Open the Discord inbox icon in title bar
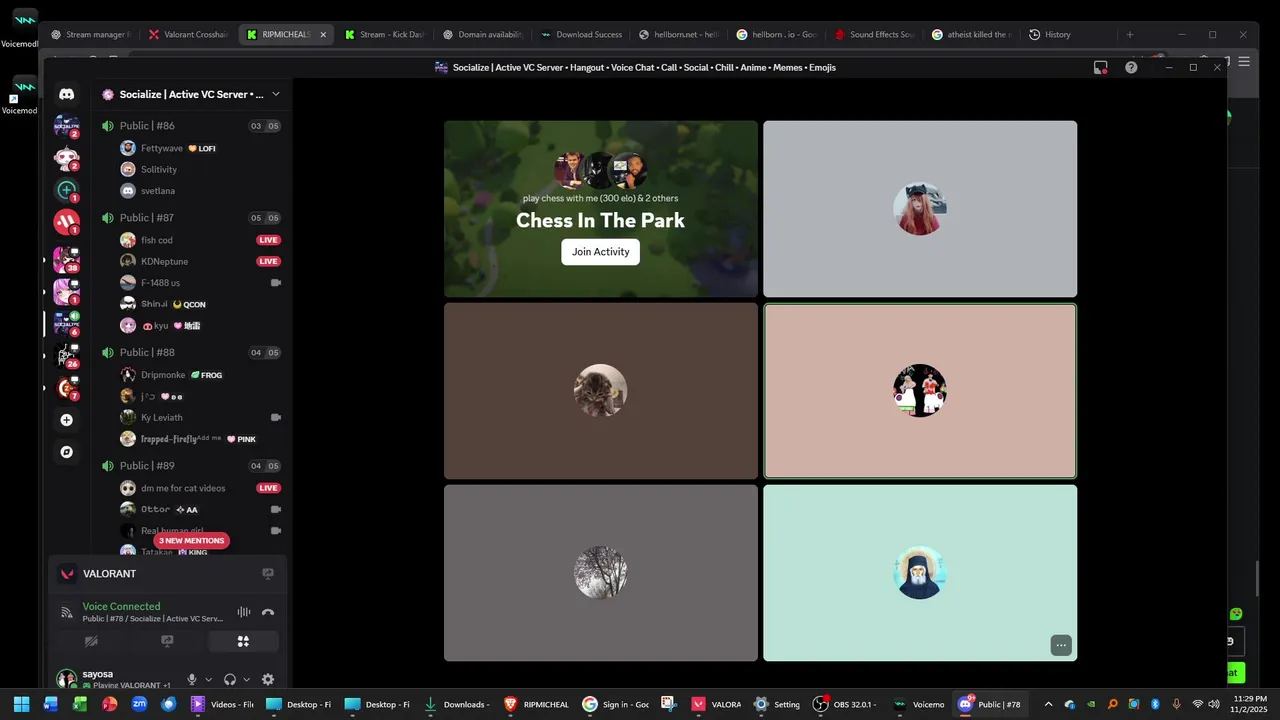The width and height of the screenshot is (1280, 720). click(x=1100, y=67)
